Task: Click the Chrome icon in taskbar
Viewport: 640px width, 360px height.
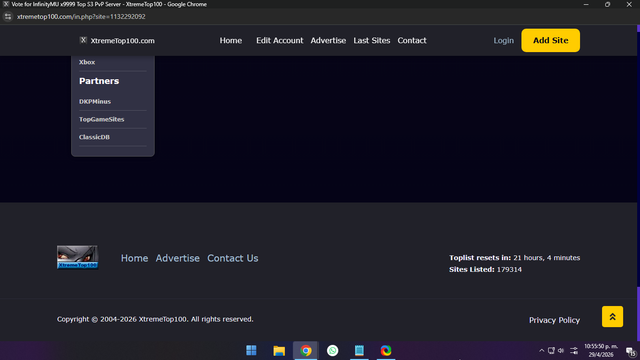Action: [306, 350]
